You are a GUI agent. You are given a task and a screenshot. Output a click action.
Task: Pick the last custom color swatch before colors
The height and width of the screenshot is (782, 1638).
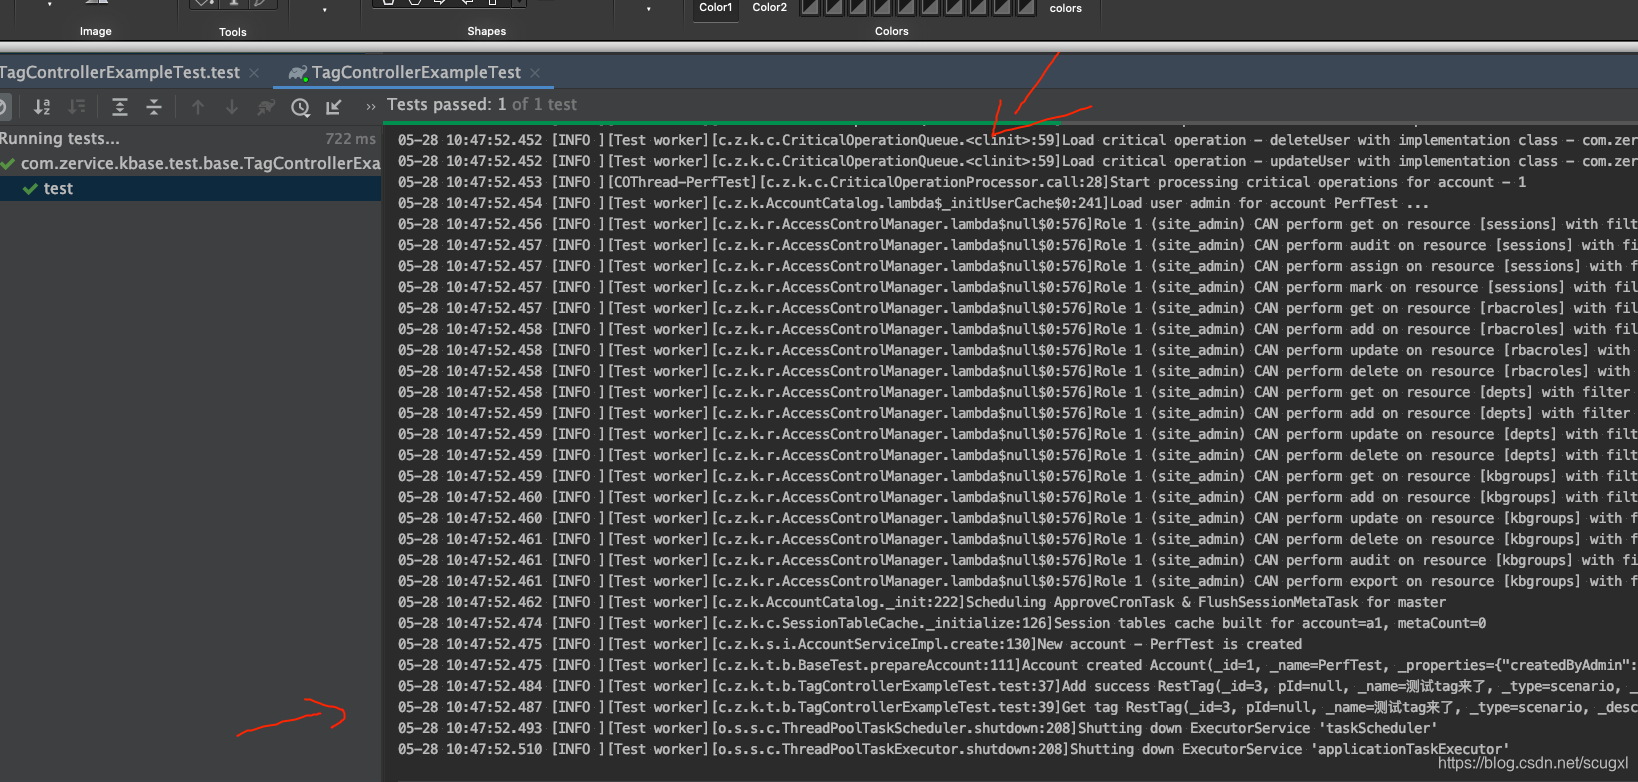pos(1026,7)
